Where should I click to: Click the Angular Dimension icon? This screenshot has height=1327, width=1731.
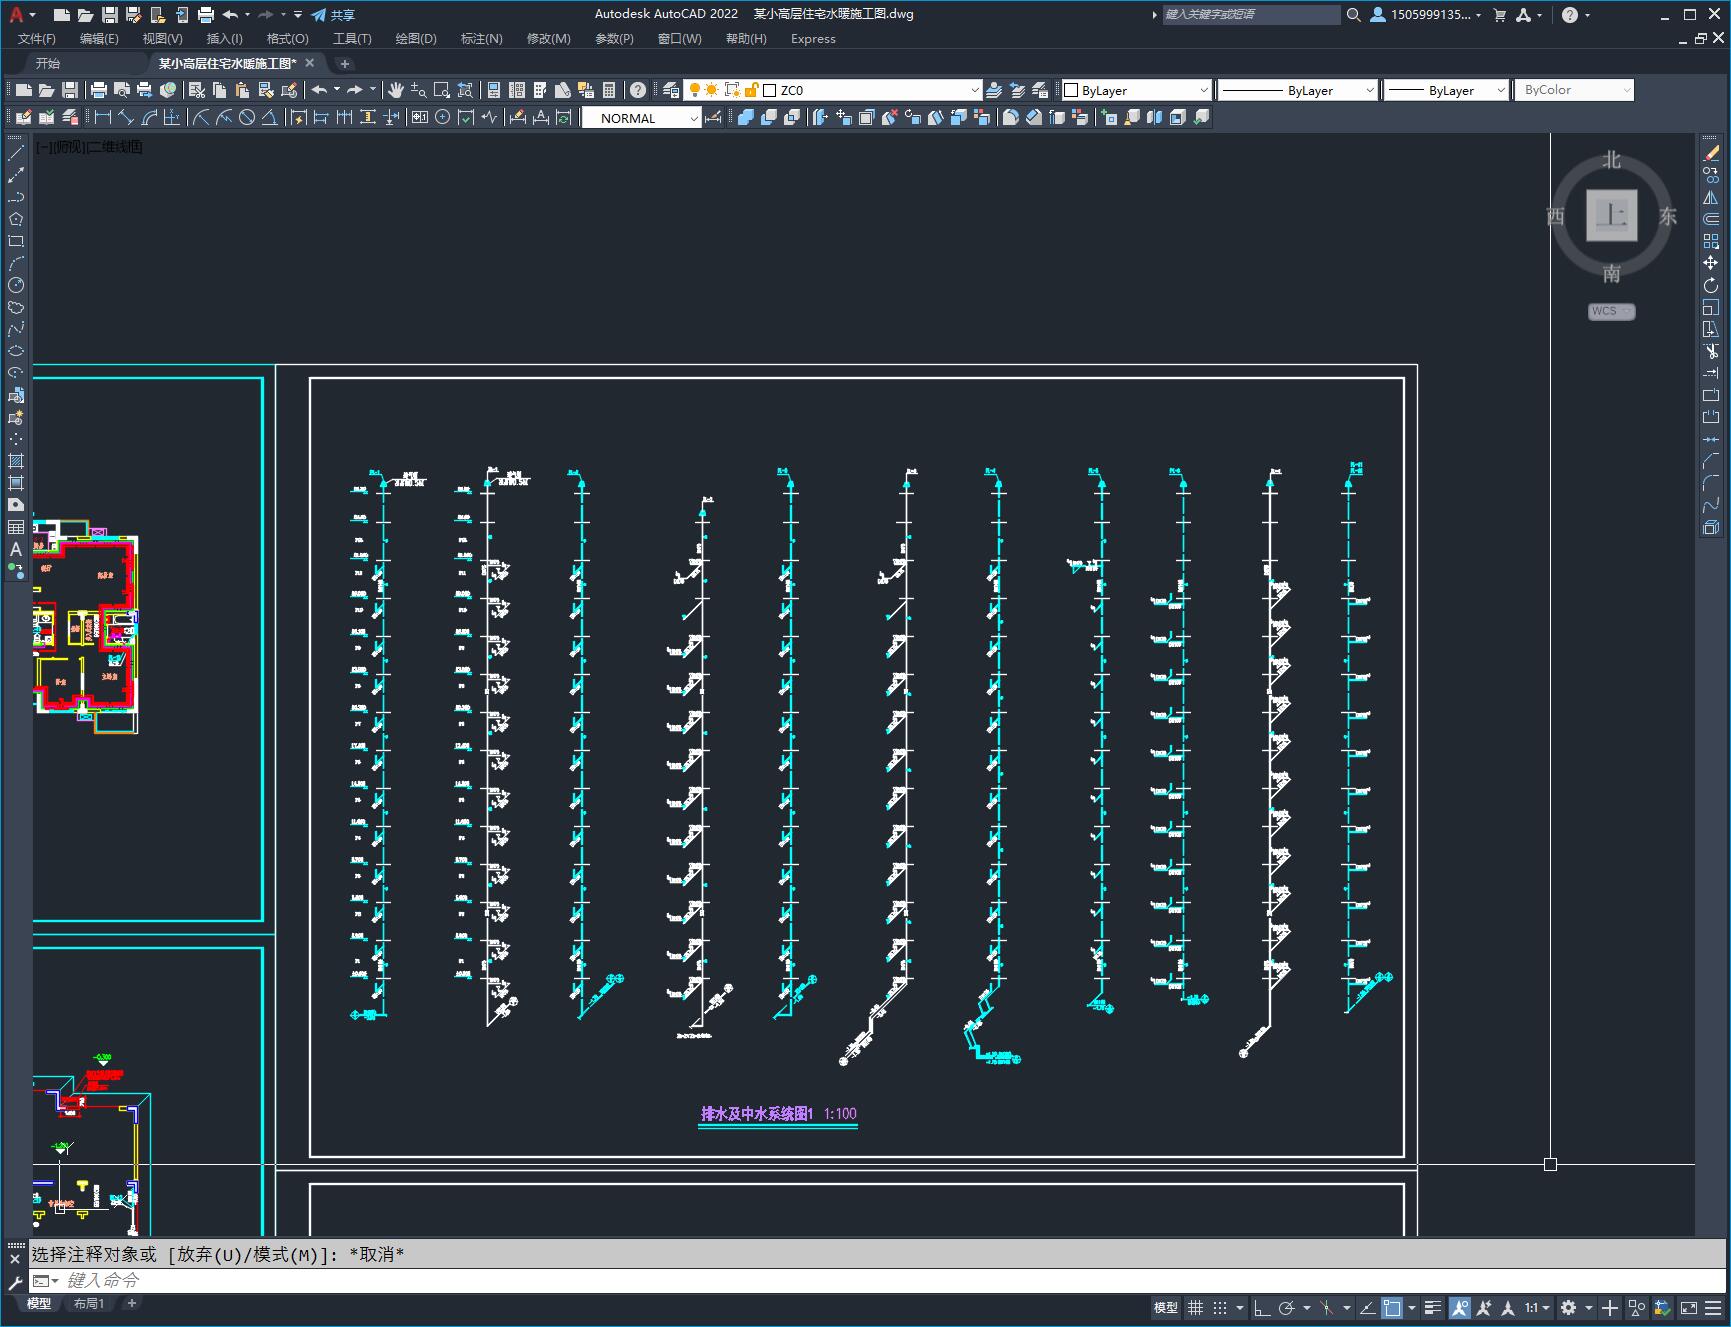270,117
